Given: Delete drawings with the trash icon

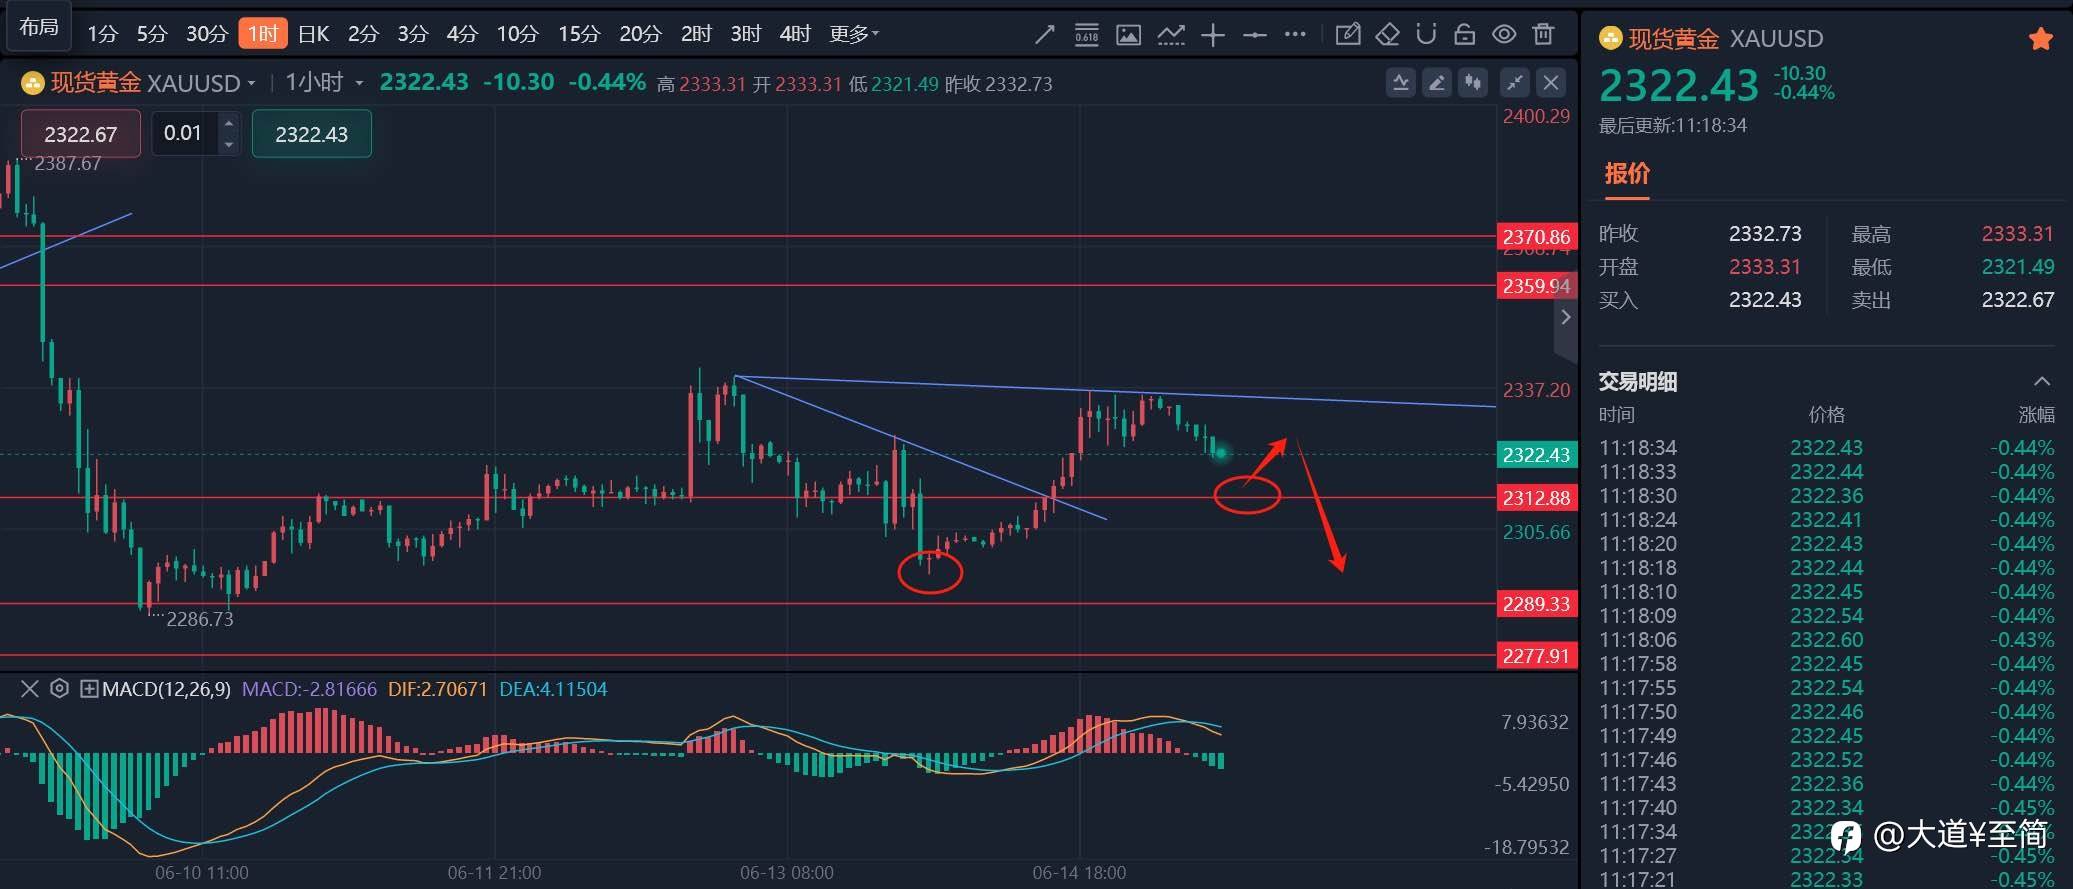Looking at the screenshot, I should 1544,34.
